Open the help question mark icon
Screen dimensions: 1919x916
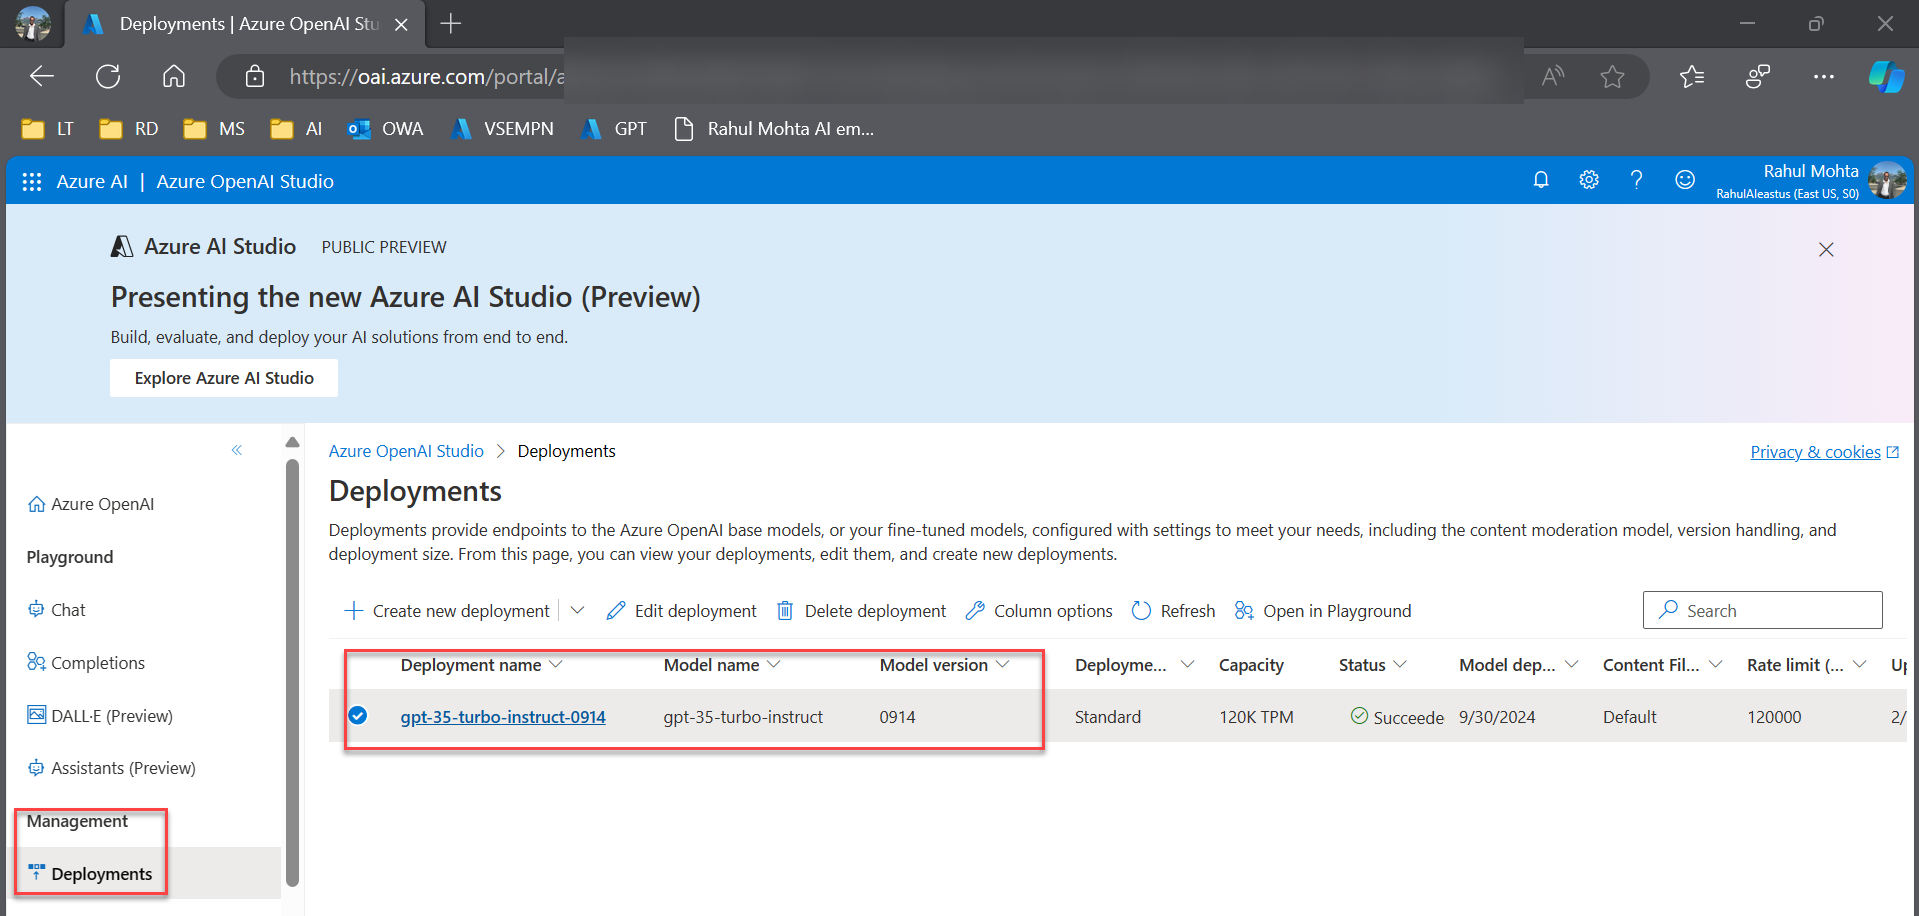pos(1636,180)
